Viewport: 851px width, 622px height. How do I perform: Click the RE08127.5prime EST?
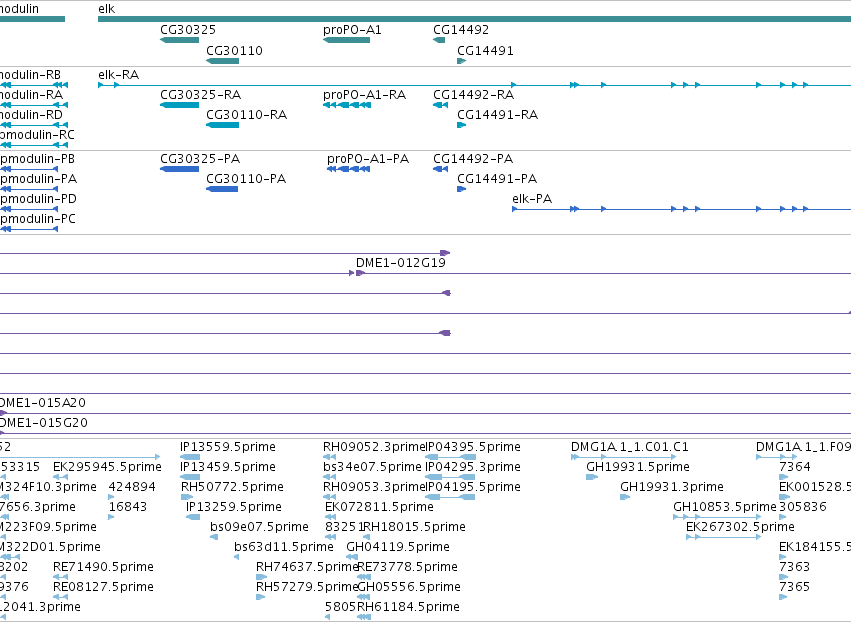60,597
